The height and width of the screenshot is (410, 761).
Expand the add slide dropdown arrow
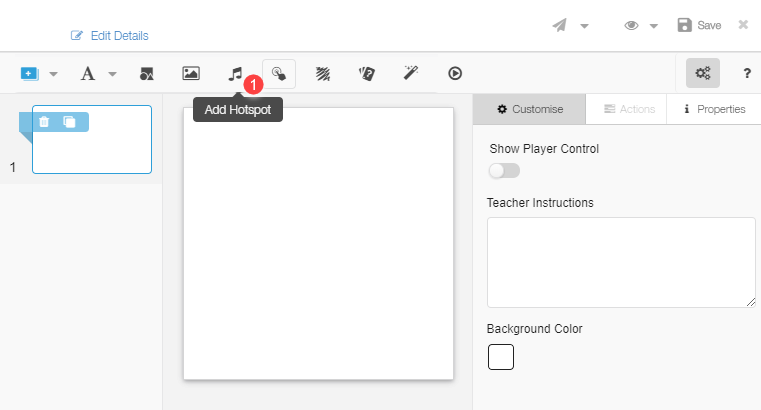click(54, 74)
